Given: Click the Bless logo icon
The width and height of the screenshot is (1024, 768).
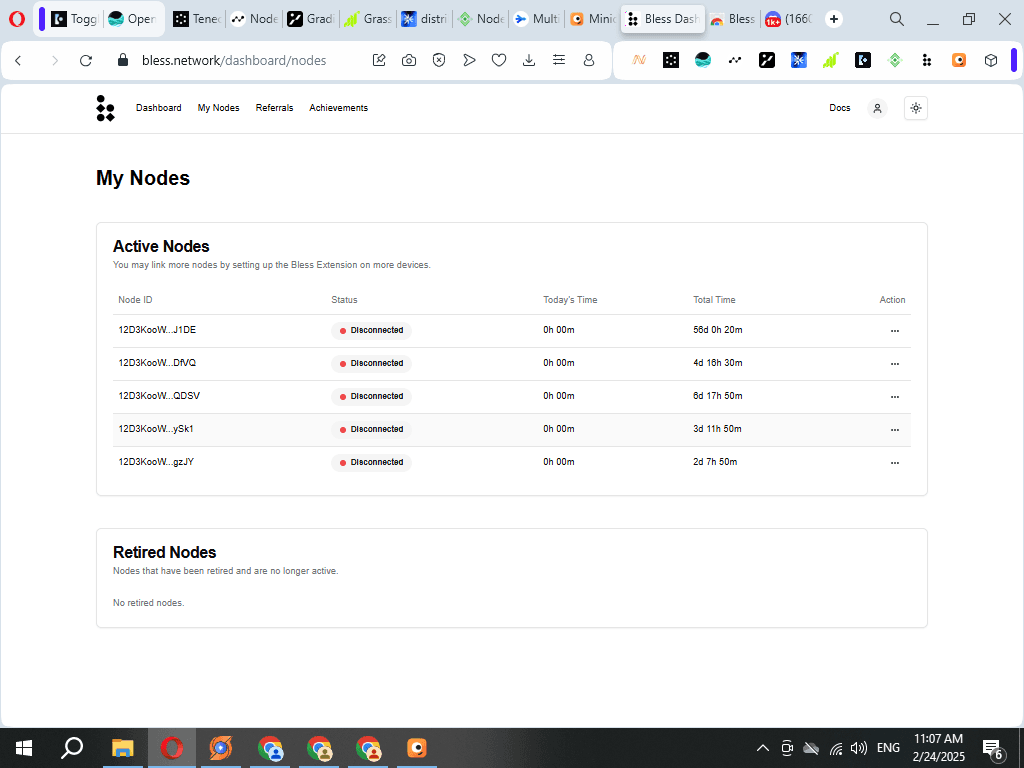Looking at the screenshot, I should 105,108.
